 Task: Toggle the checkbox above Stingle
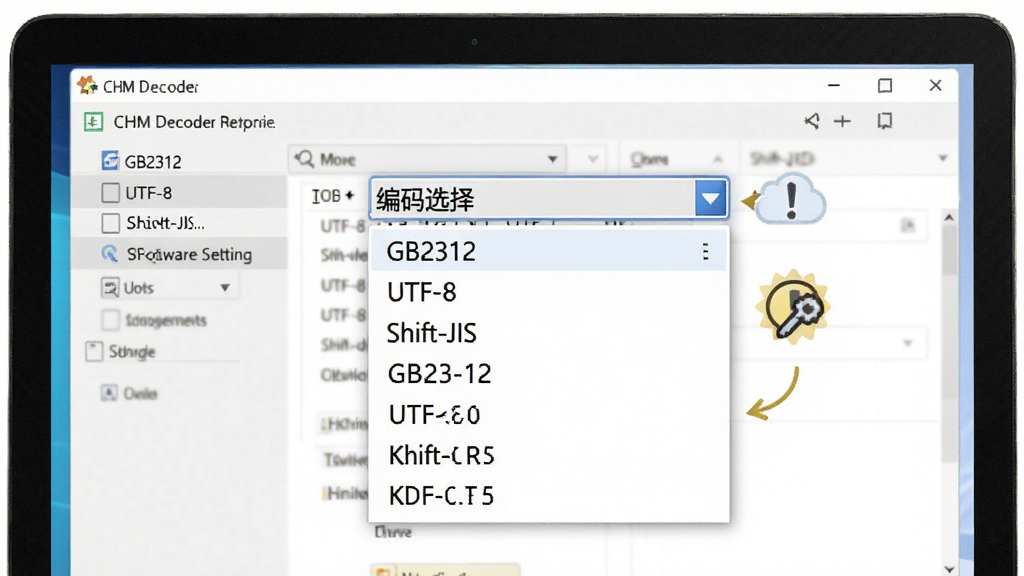coord(110,320)
